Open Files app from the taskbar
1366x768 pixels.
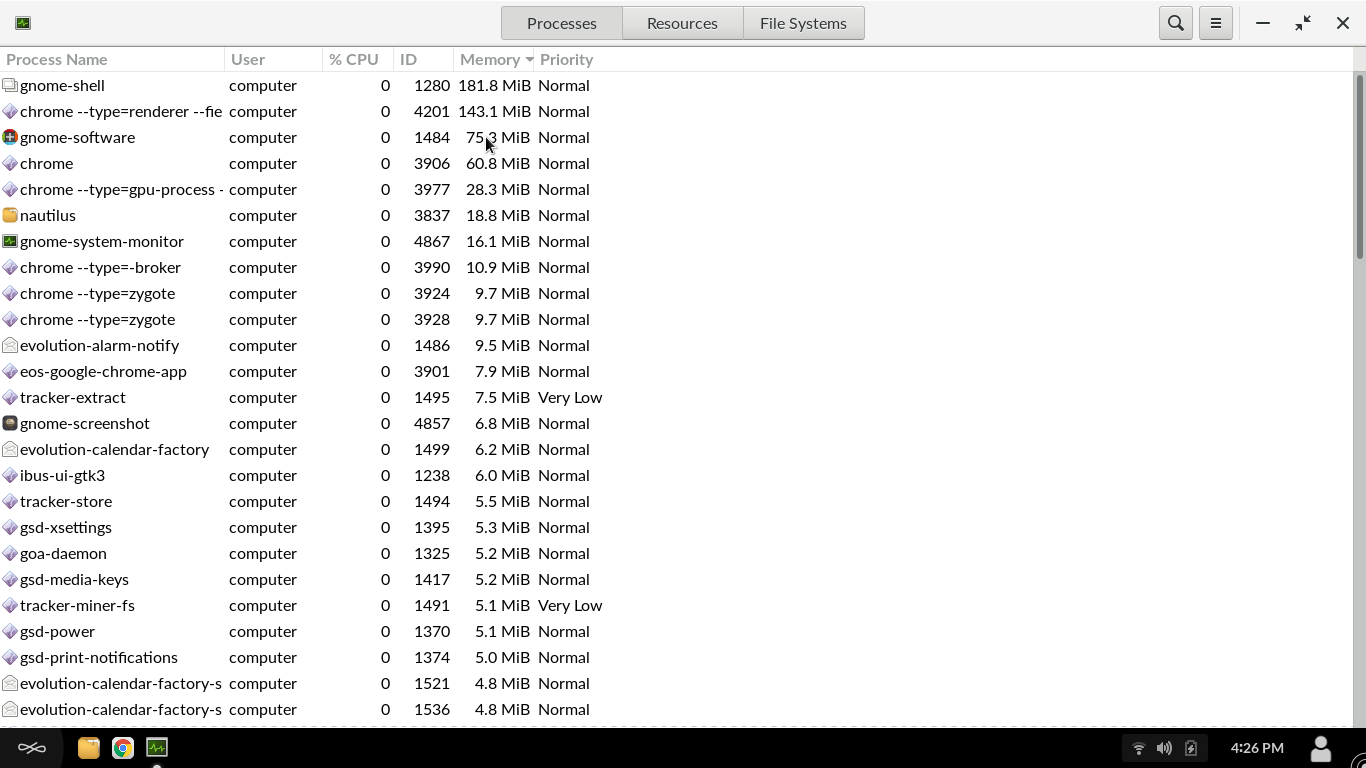(x=88, y=748)
